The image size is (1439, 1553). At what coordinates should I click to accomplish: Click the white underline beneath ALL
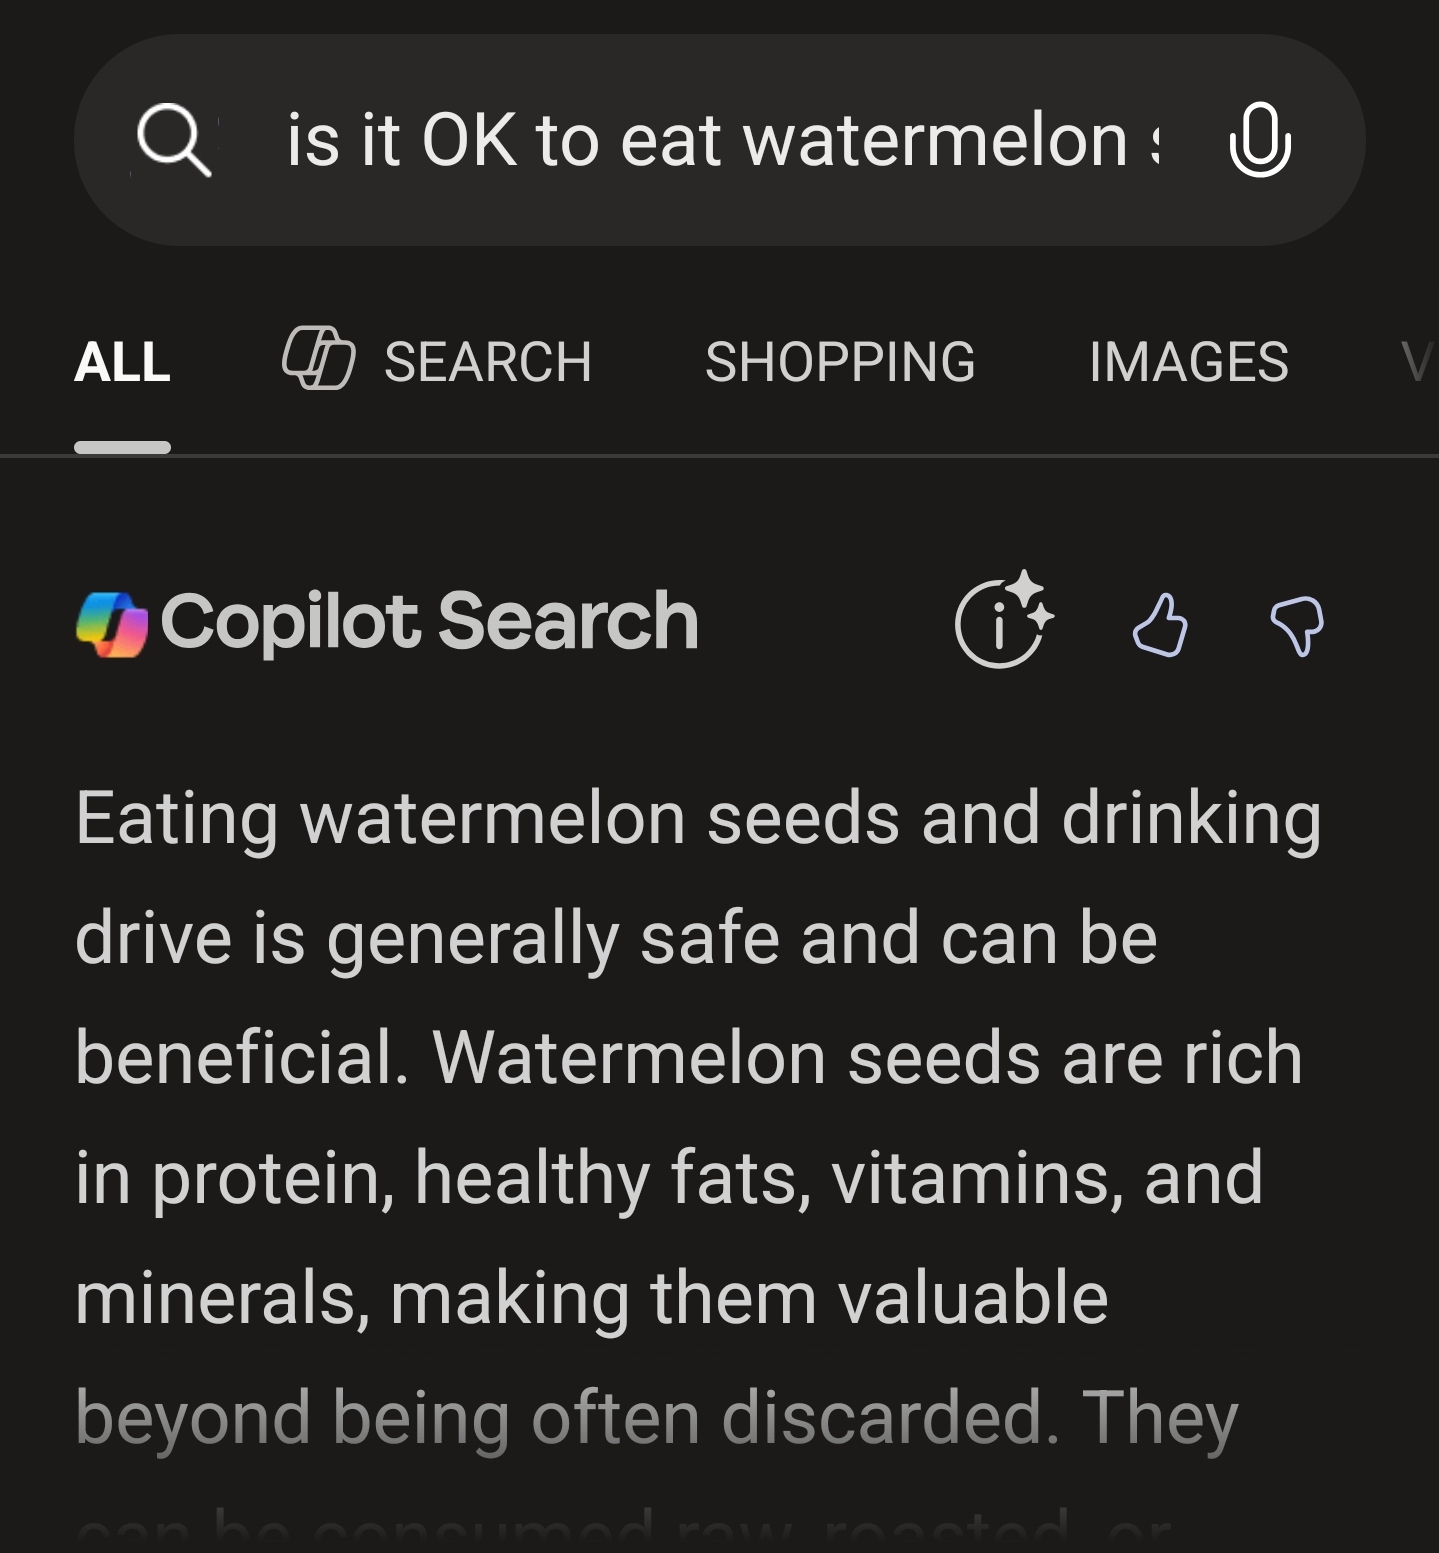coord(122,447)
